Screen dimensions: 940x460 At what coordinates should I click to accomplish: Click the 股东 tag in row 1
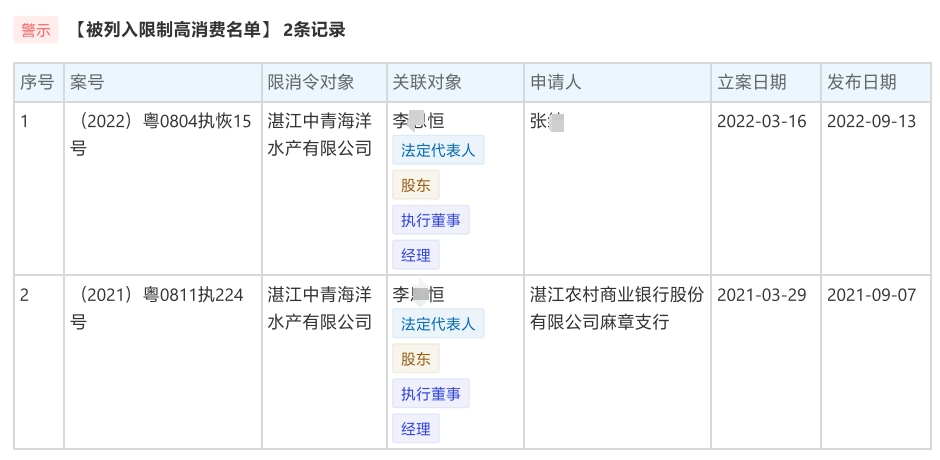point(415,185)
